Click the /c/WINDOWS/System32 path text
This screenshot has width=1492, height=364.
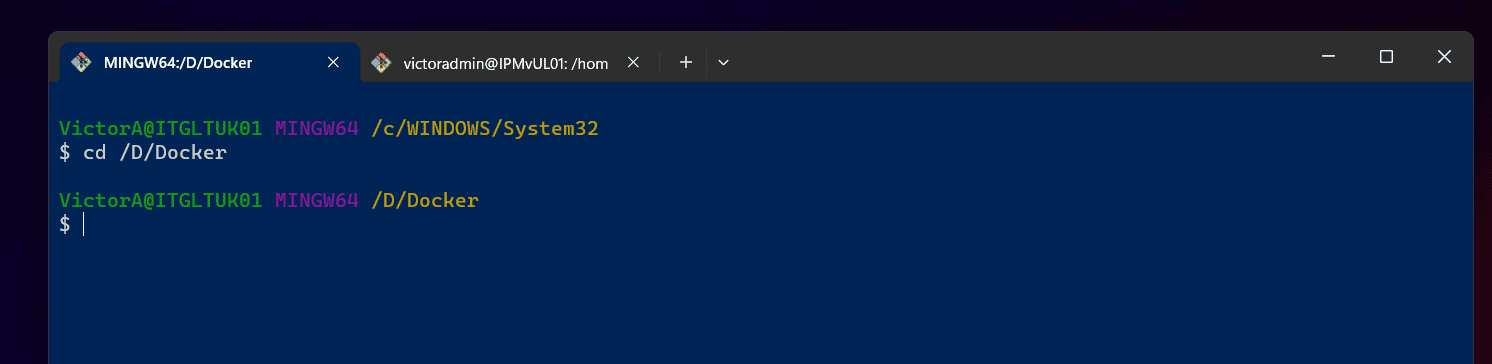[x=485, y=129]
